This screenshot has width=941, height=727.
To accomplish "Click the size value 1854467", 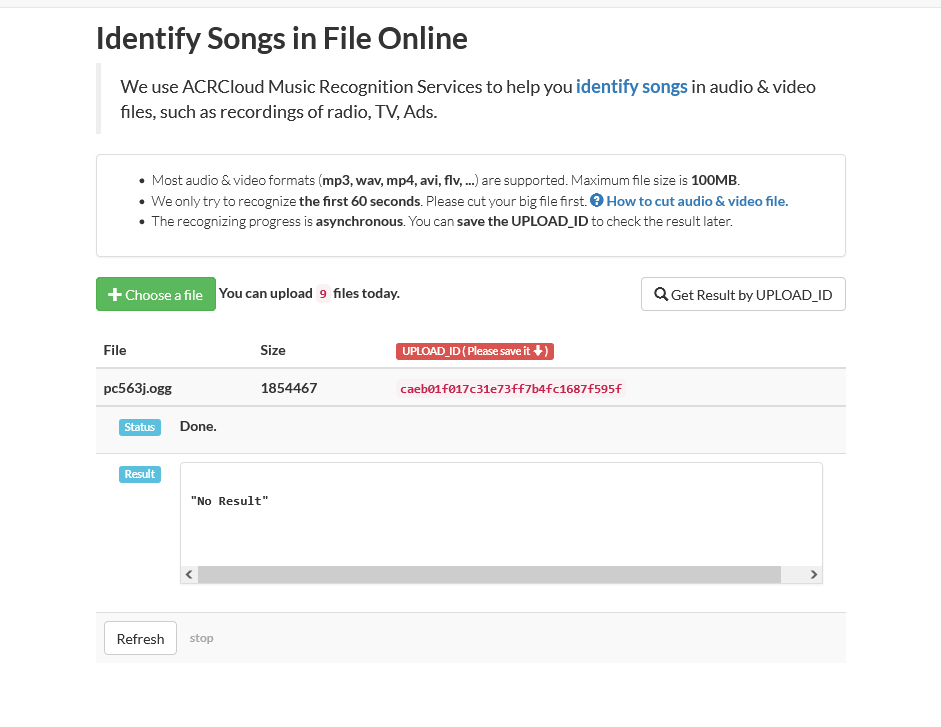I will (x=289, y=388).
